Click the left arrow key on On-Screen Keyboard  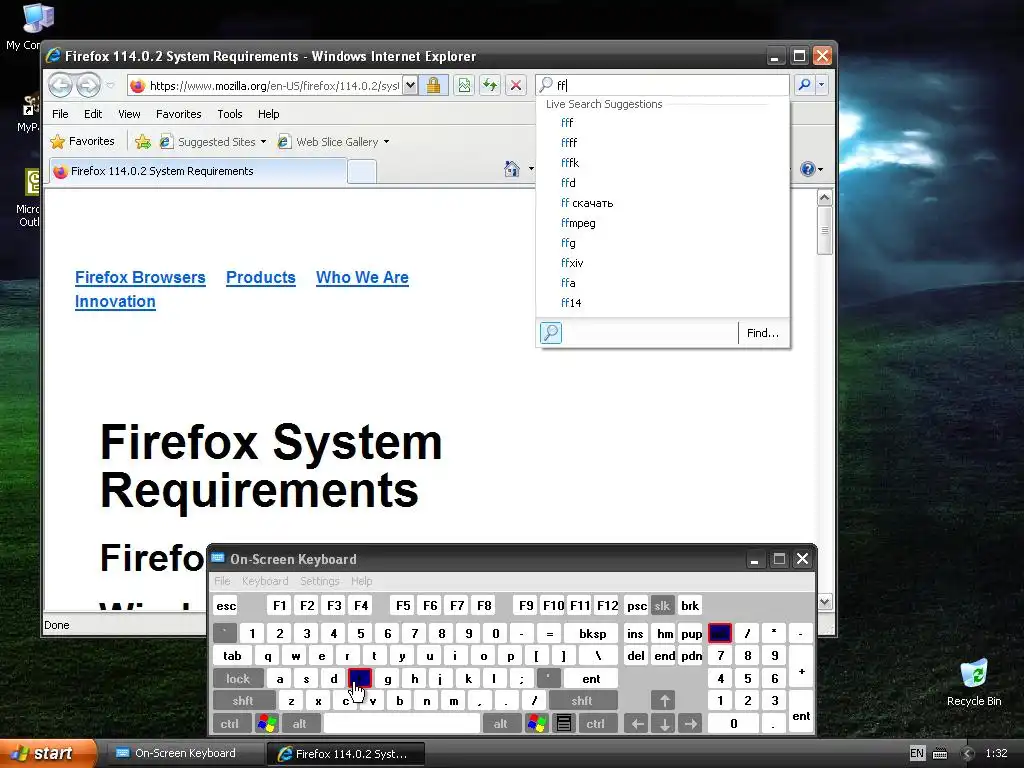click(x=637, y=724)
